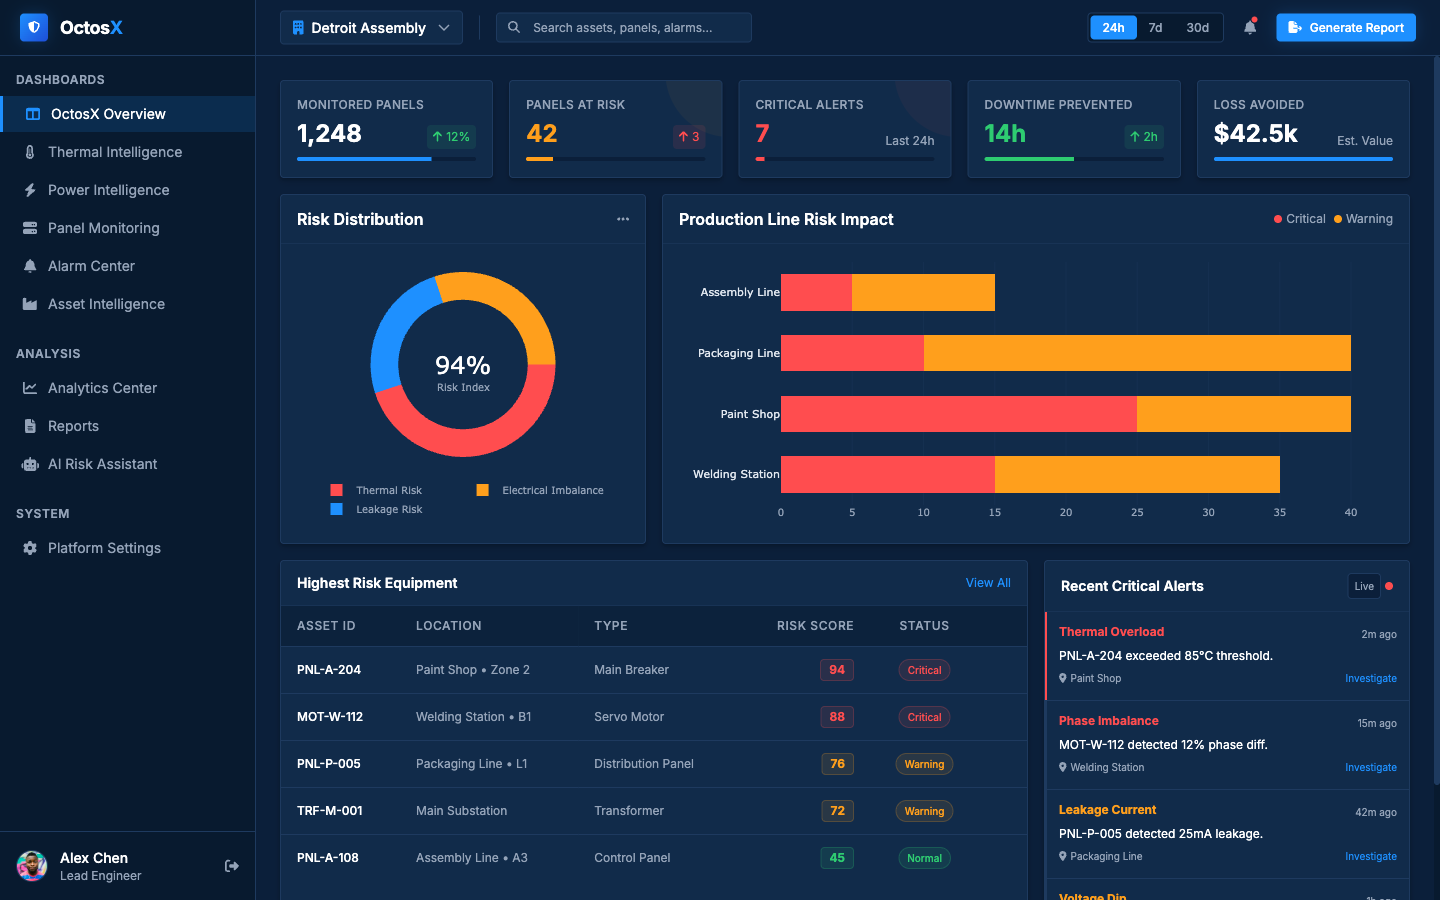The width and height of the screenshot is (1440, 900).
Task: Click the Alarm Center bell icon
Action: (x=30, y=266)
